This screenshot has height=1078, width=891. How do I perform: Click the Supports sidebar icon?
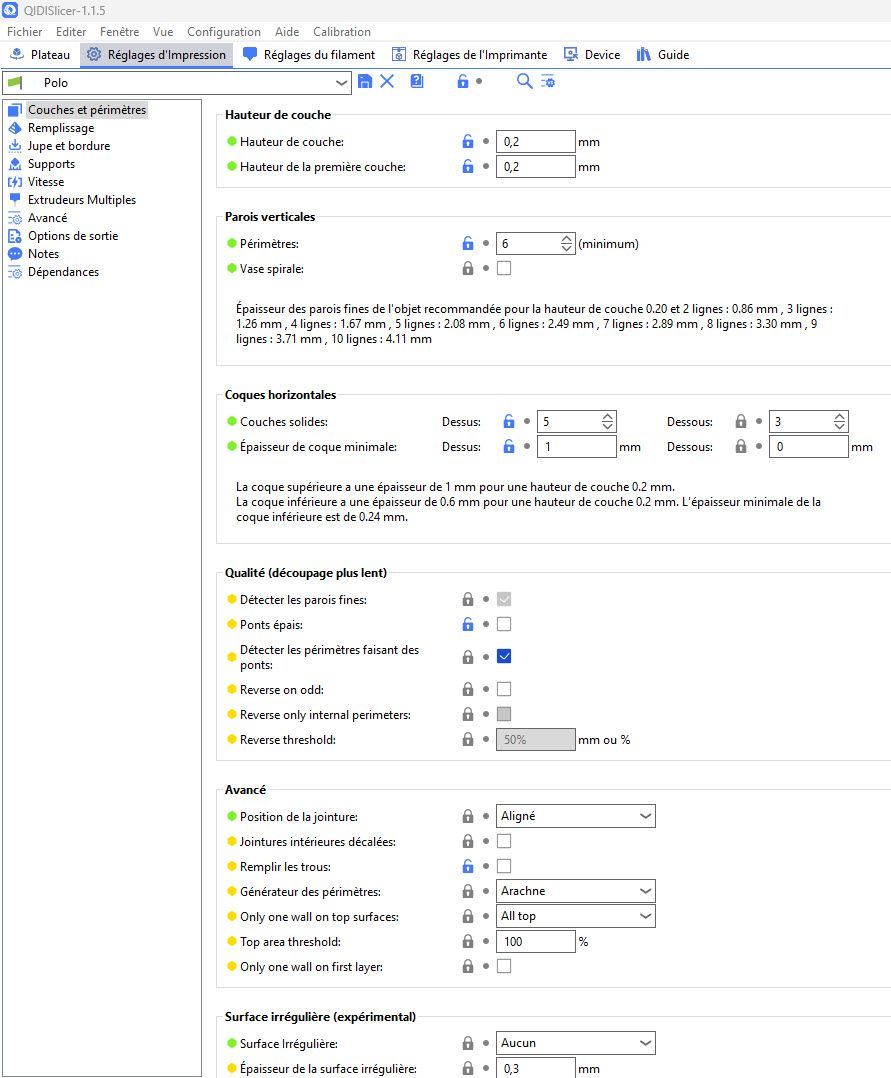(15, 164)
